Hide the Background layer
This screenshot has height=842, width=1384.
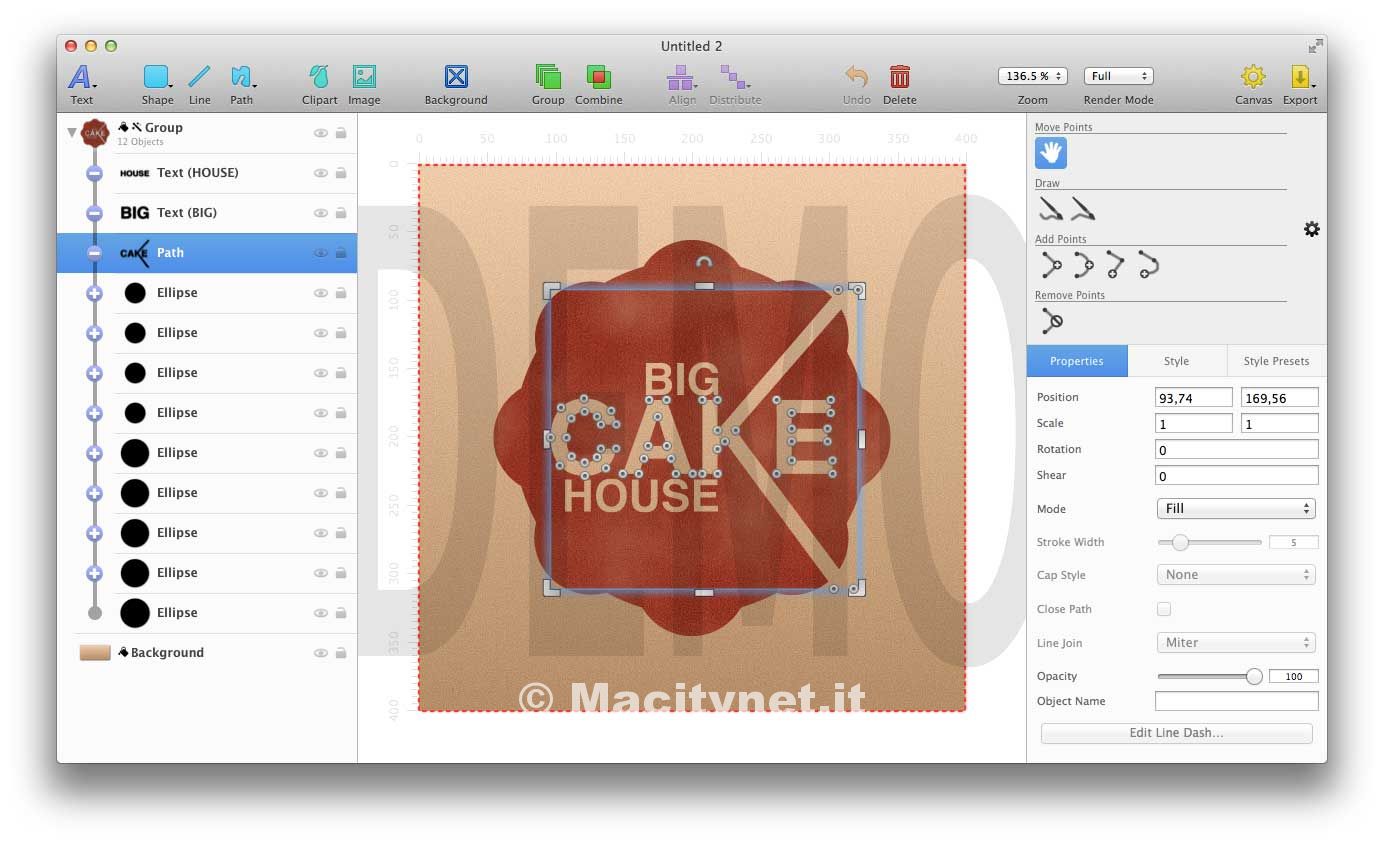(x=321, y=653)
